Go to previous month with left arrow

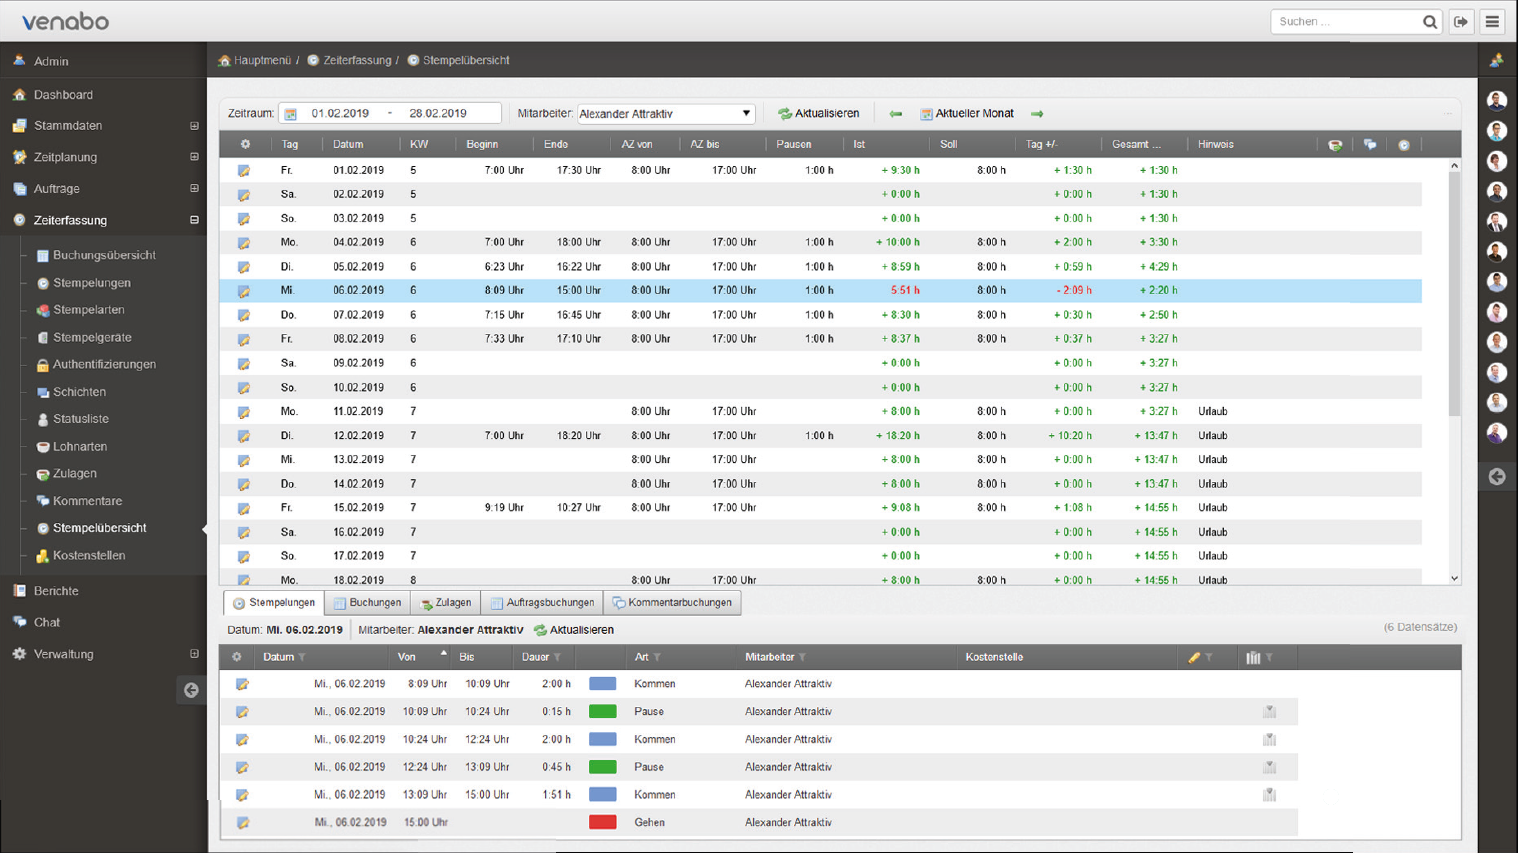click(x=895, y=114)
